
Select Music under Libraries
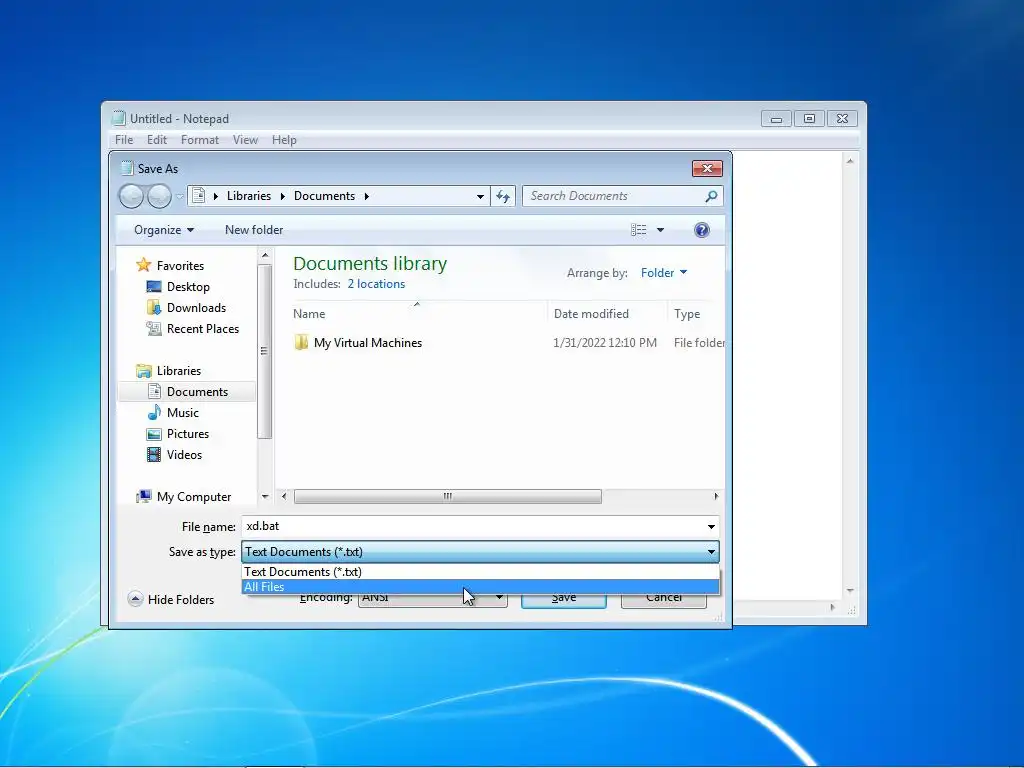coord(183,413)
